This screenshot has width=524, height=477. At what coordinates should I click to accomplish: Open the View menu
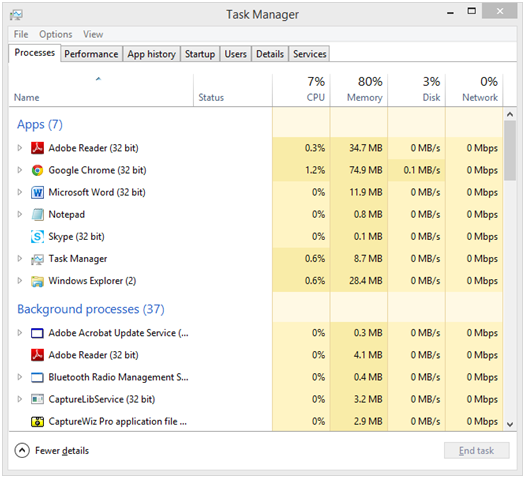coord(93,34)
